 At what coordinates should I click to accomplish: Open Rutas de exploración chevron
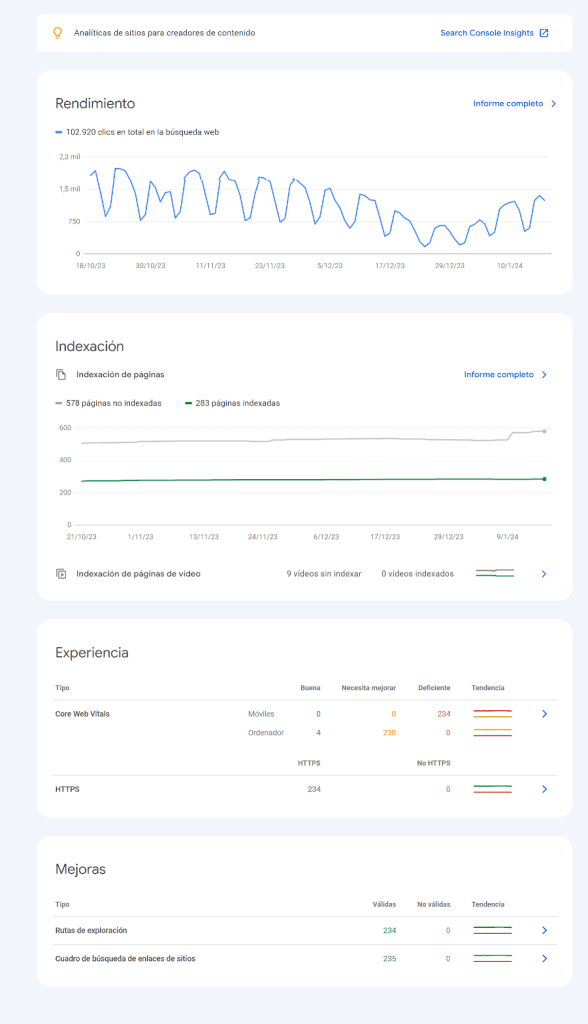click(544, 930)
